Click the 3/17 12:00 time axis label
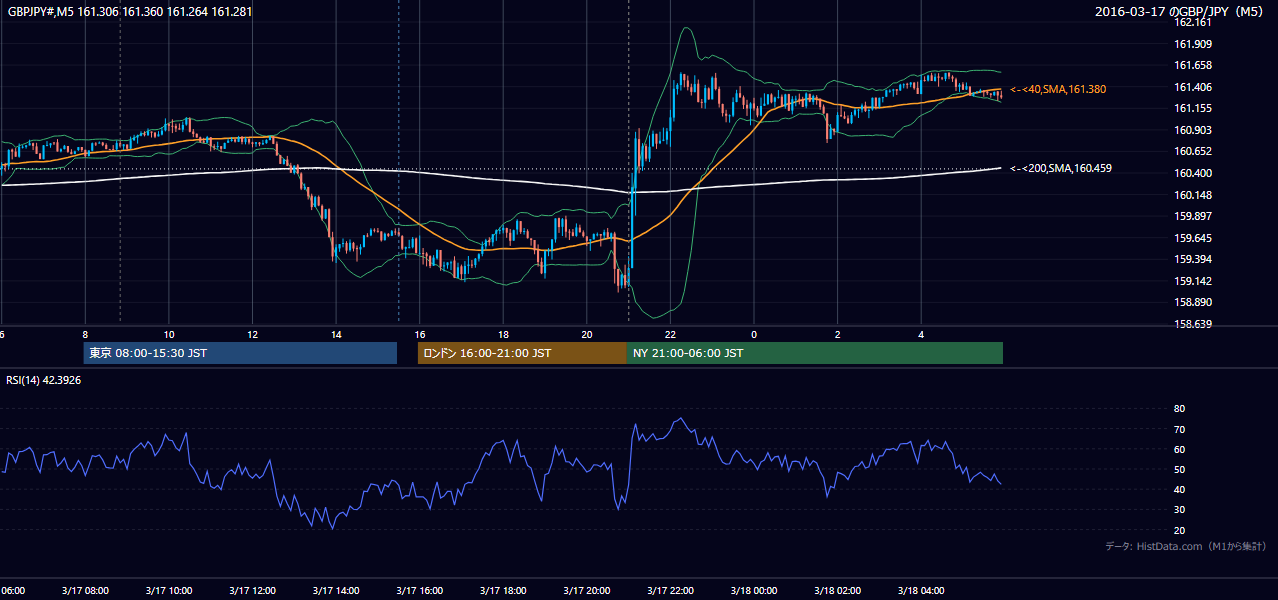Image resolution: width=1278 pixels, height=600 pixels. pyautogui.click(x=252, y=590)
